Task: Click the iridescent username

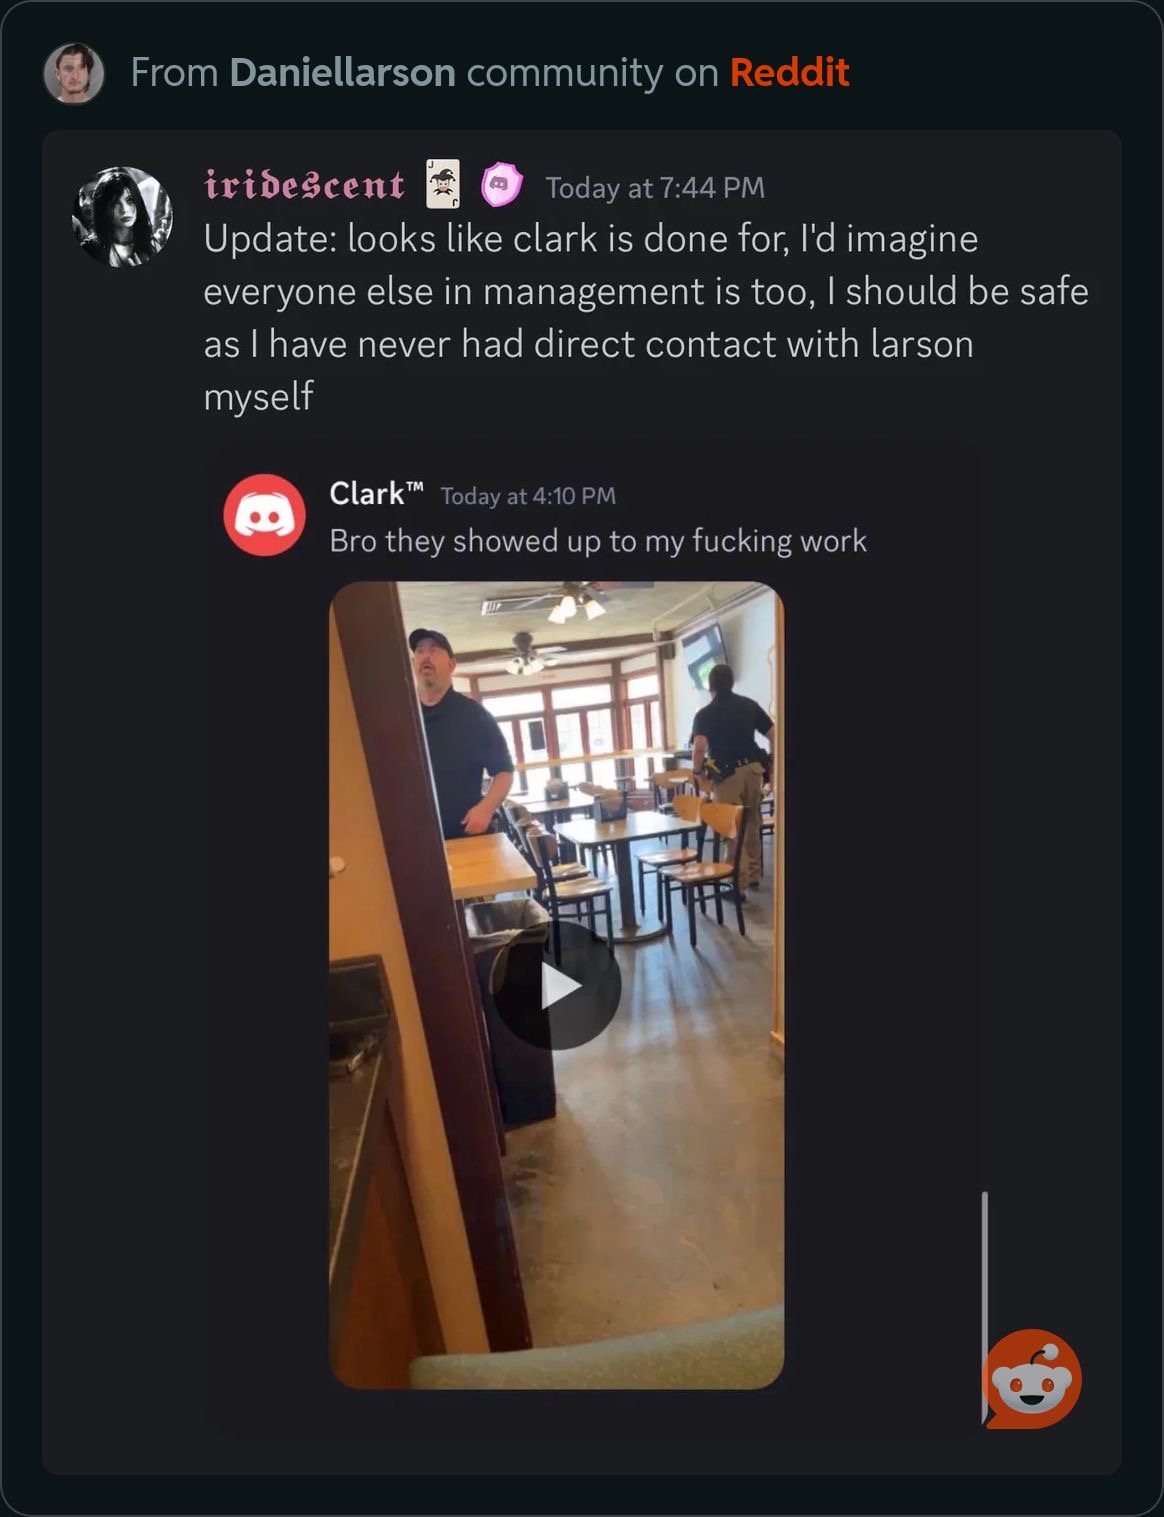Action: (304, 186)
